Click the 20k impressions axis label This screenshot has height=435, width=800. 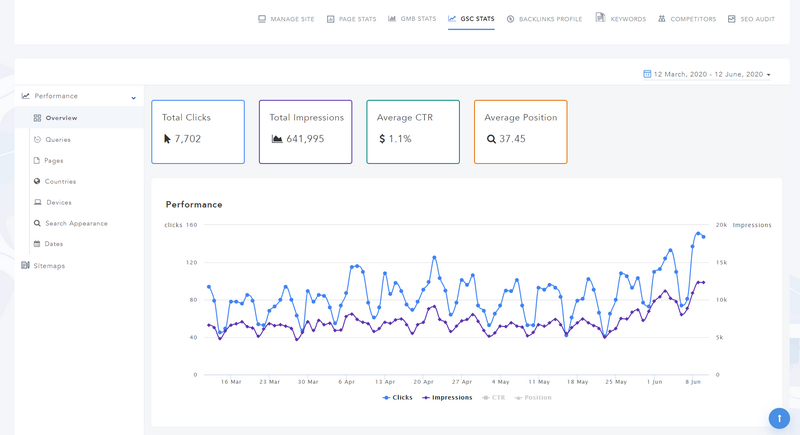click(721, 225)
